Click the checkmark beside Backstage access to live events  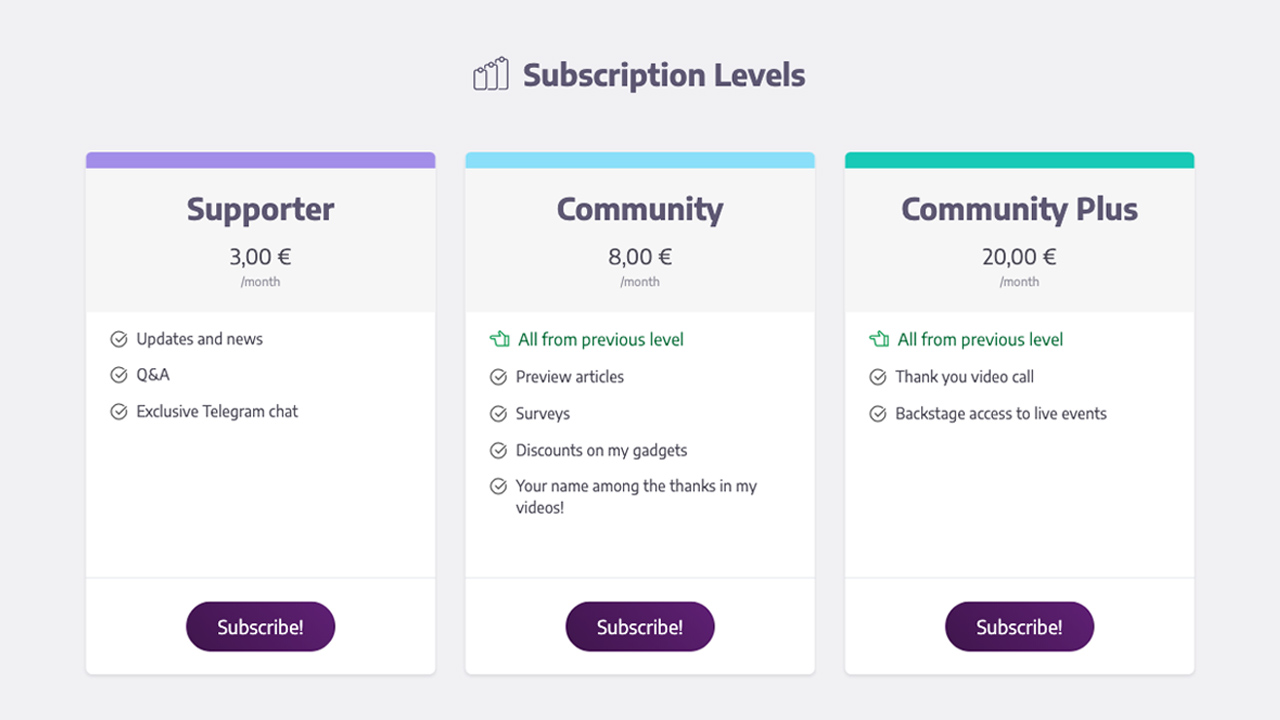pyautogui.click(x=879, y=413)
